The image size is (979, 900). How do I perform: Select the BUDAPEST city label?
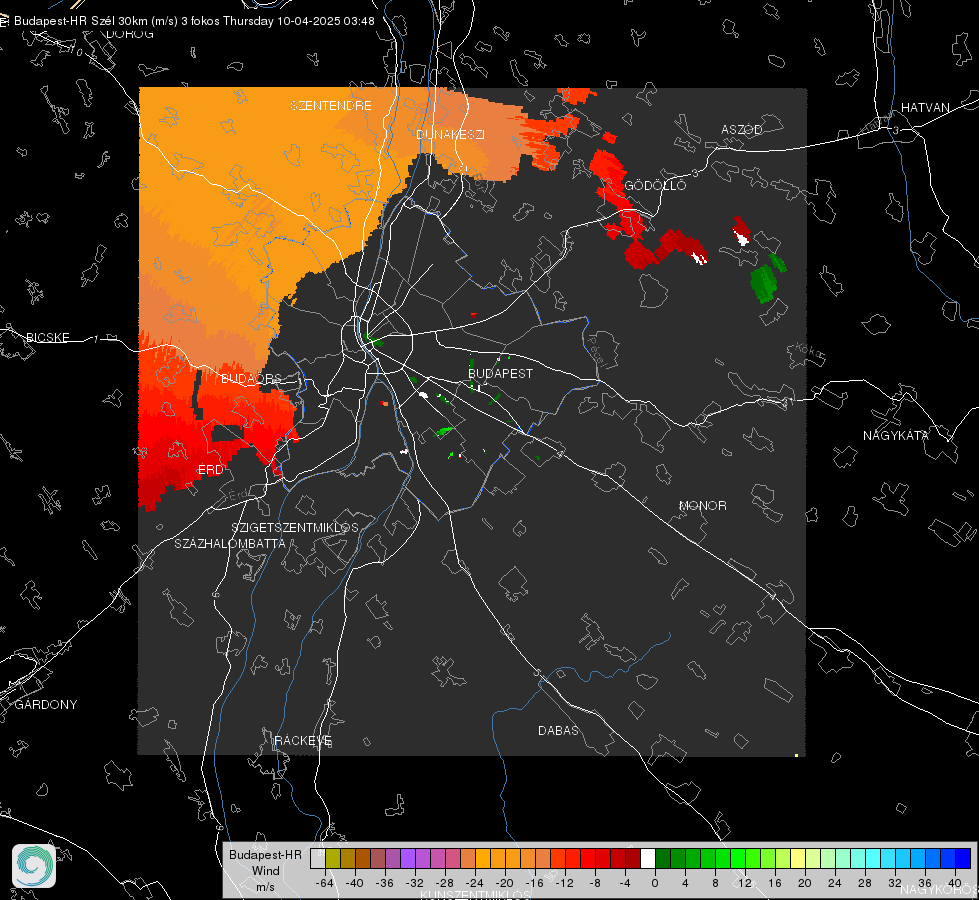[x=500, y=373]
